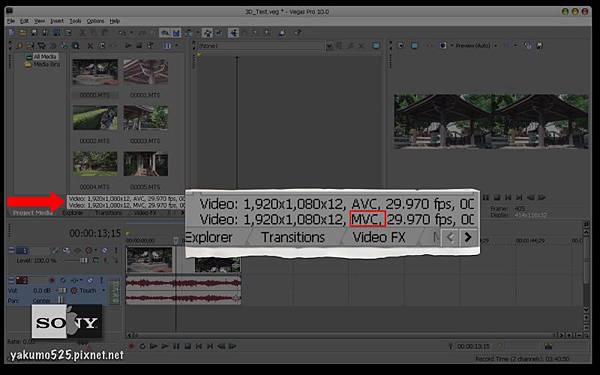This screenshot has width=600, height=375.
Task: Select the All Media tree item
Action: [44, 57]
